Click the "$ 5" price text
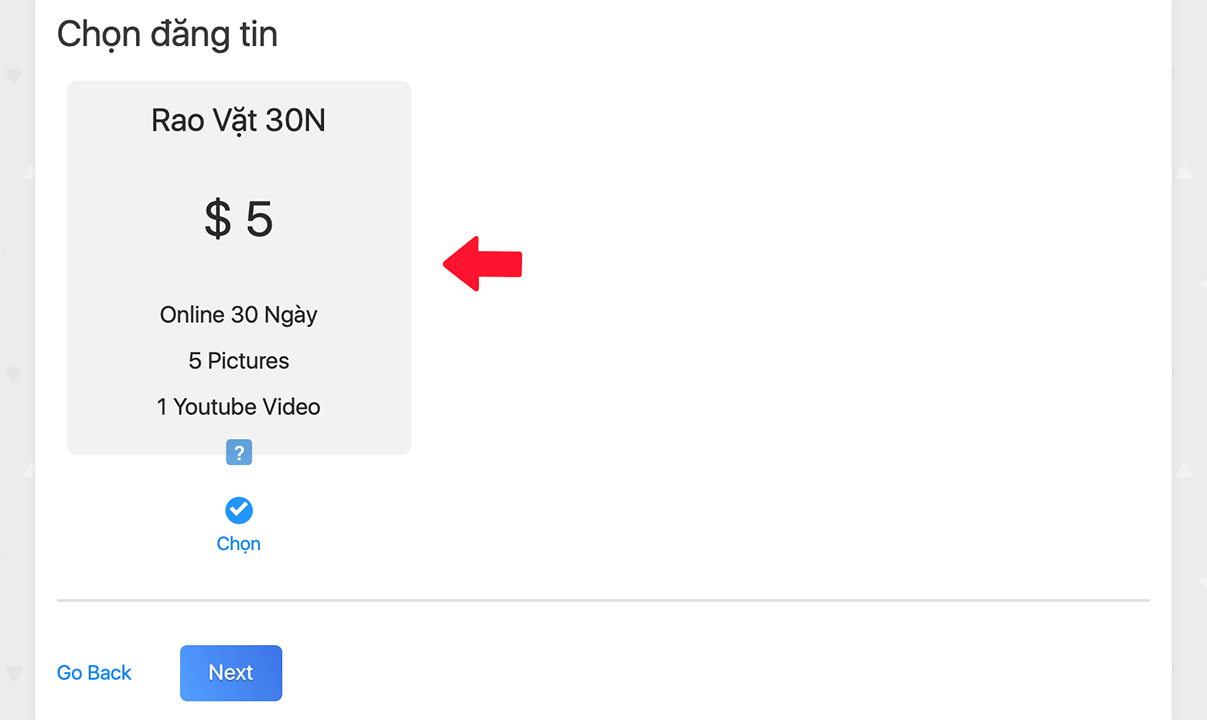This screenshot has width=1207, height=720. (238, 219)
